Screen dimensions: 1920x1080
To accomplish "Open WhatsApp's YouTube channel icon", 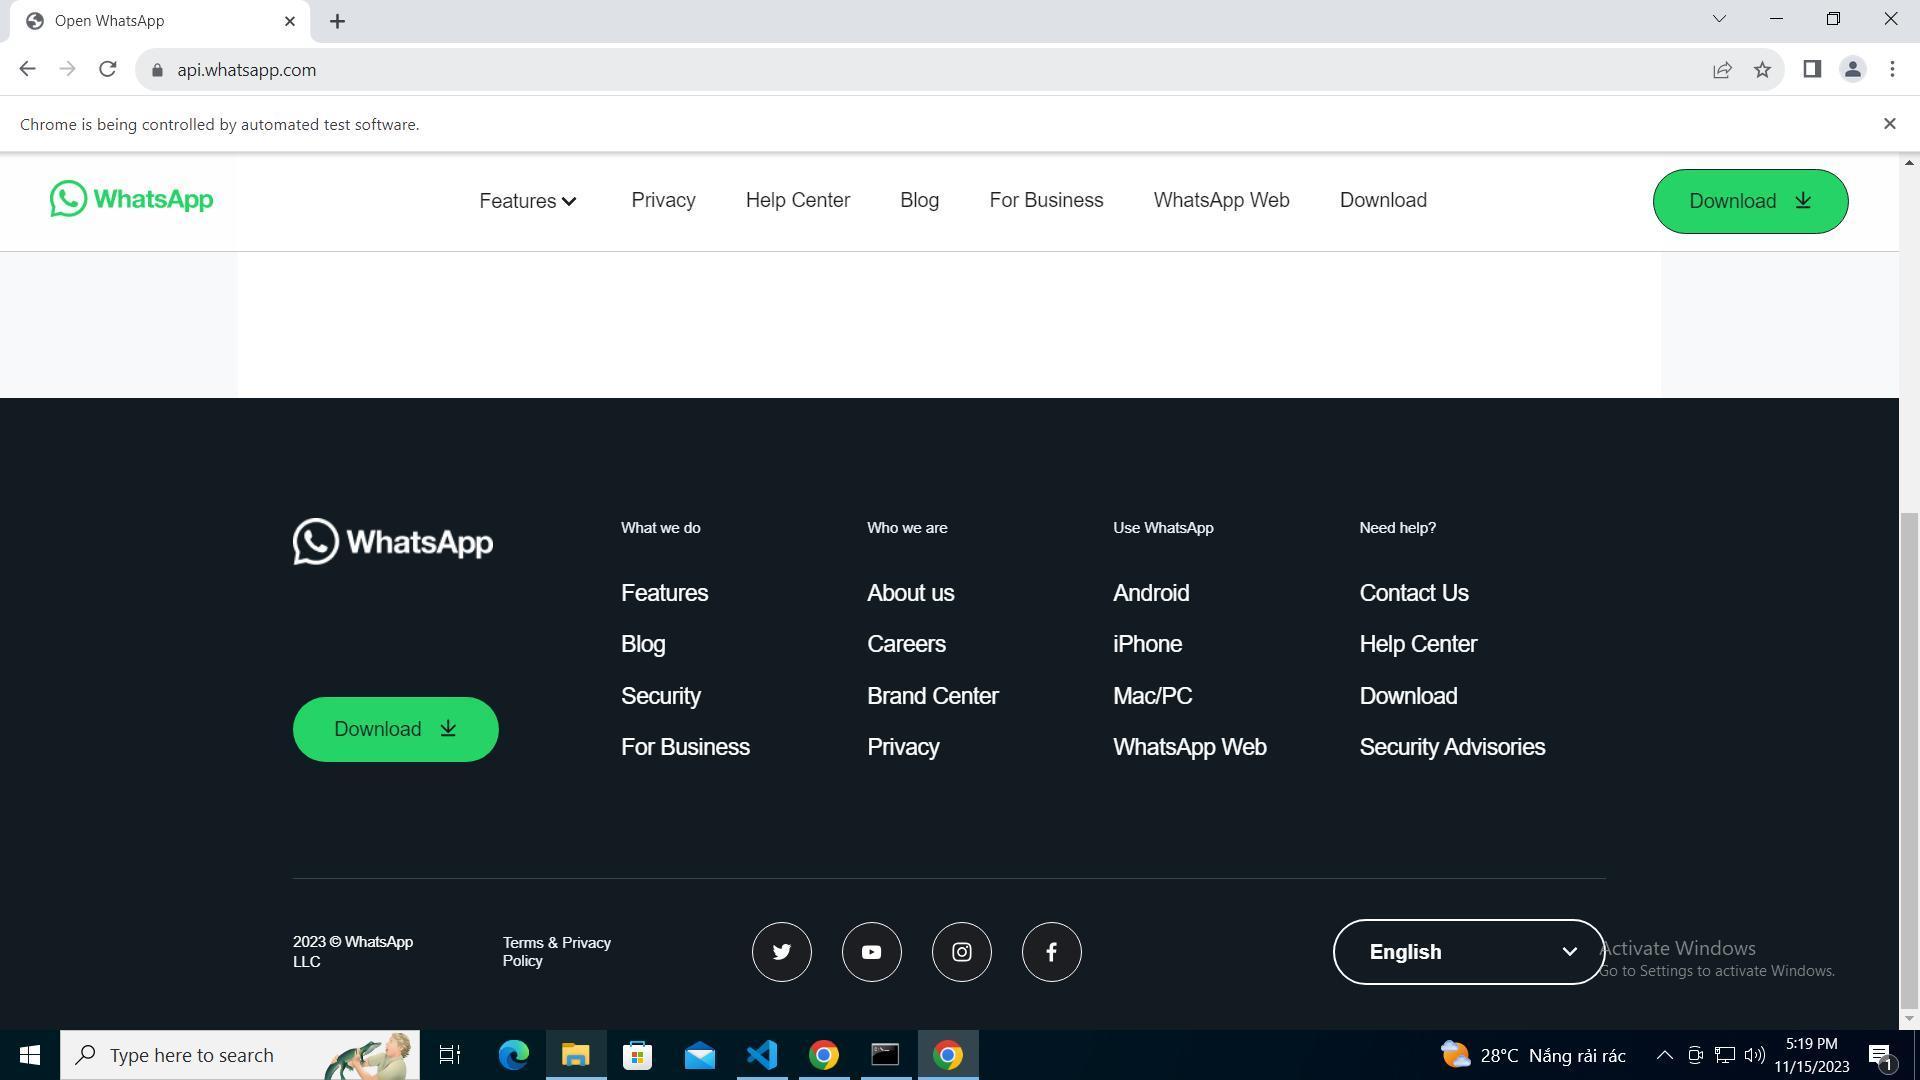I will pyautogui.click(x=871, y=952).
